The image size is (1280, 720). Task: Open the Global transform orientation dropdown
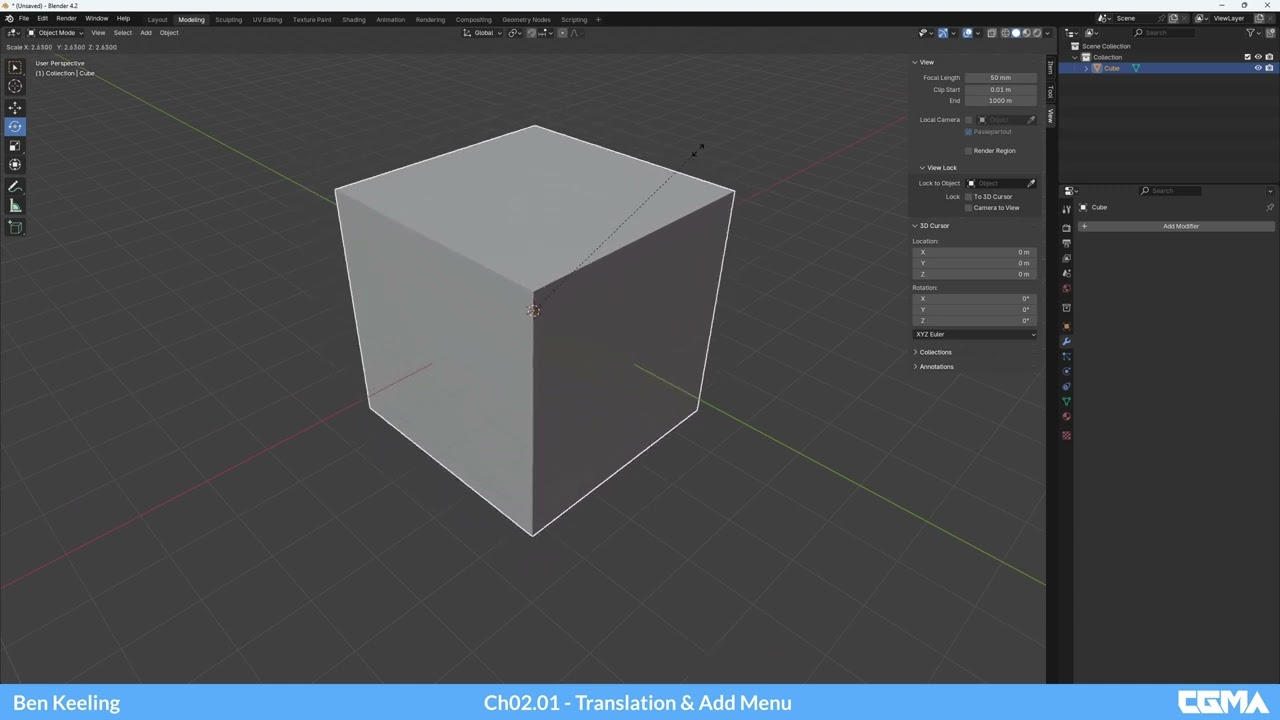pyautogui.click(x=482, y=33)
